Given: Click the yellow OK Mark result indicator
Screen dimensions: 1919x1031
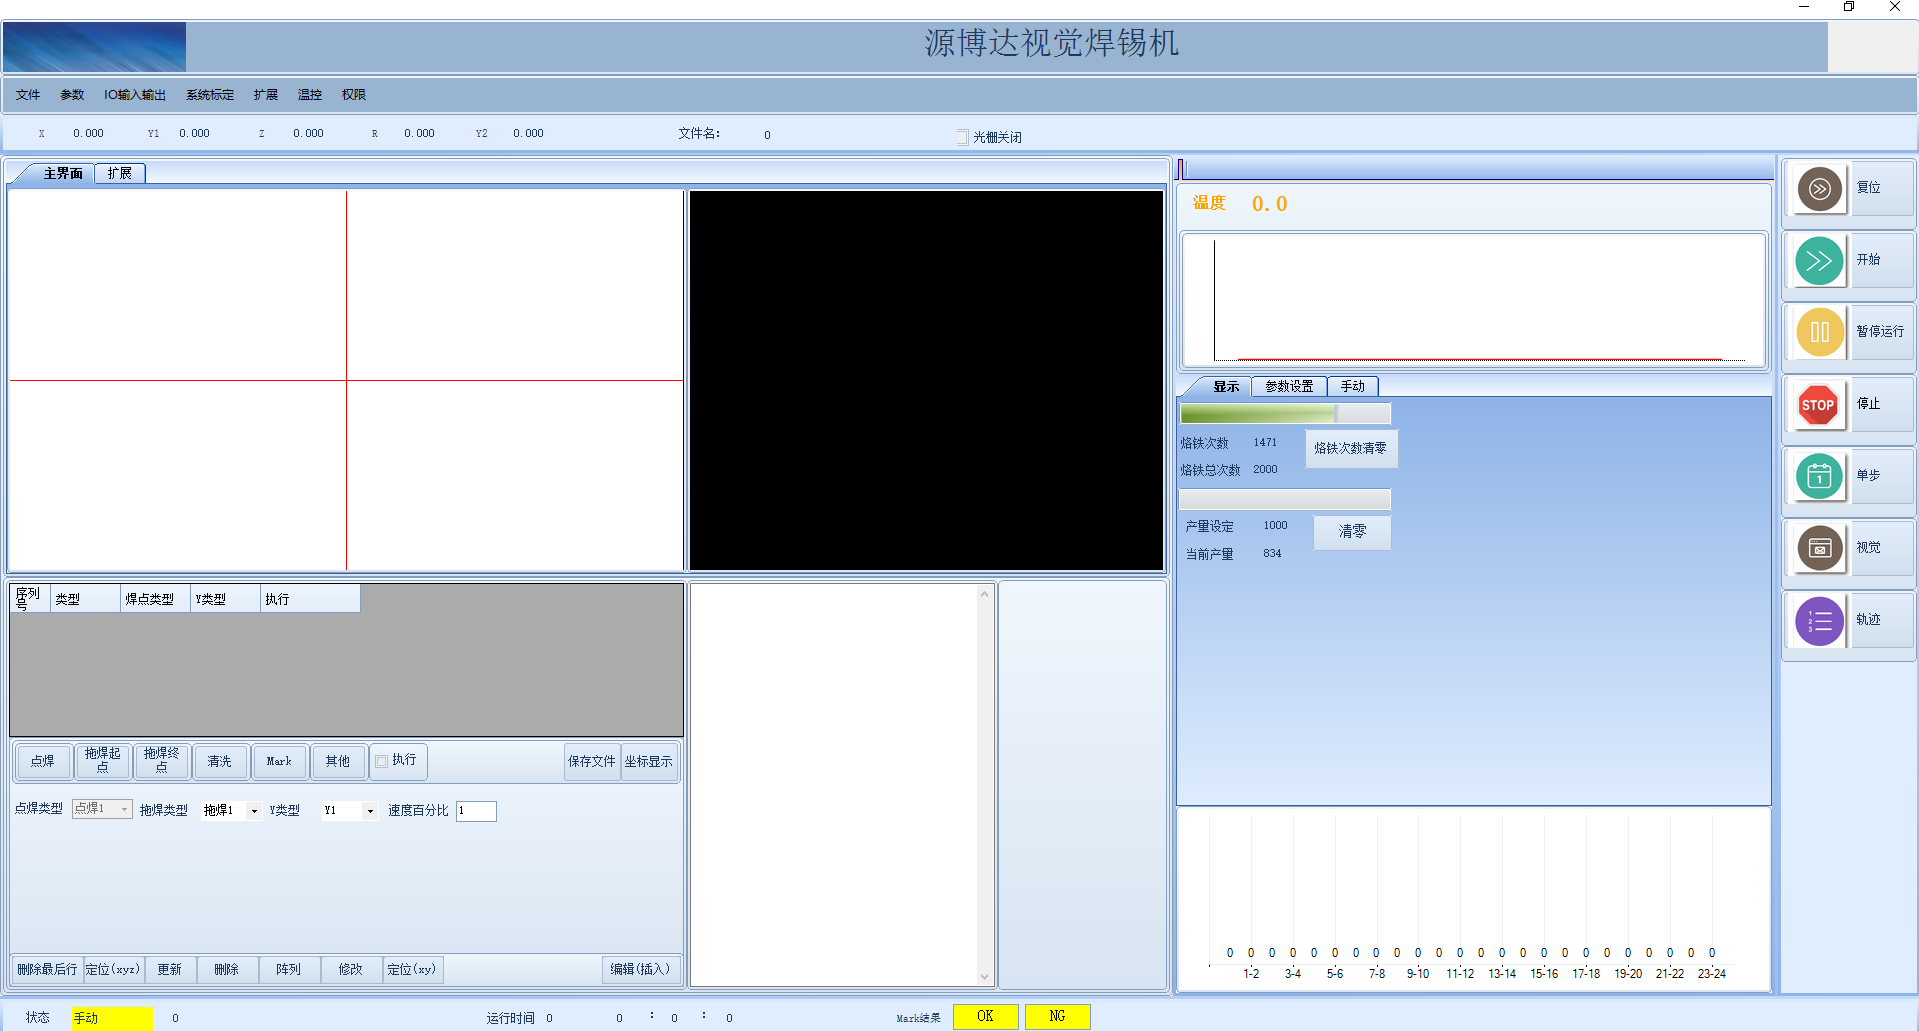Looking at the screenshot, I should 985,1017.
